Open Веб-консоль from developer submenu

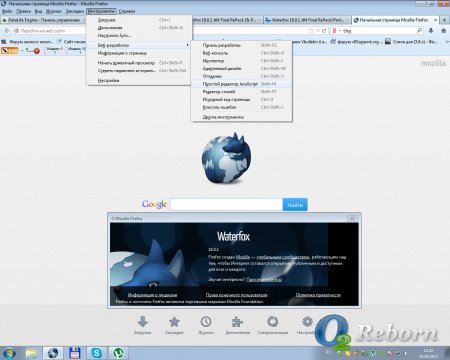point(242,53)
